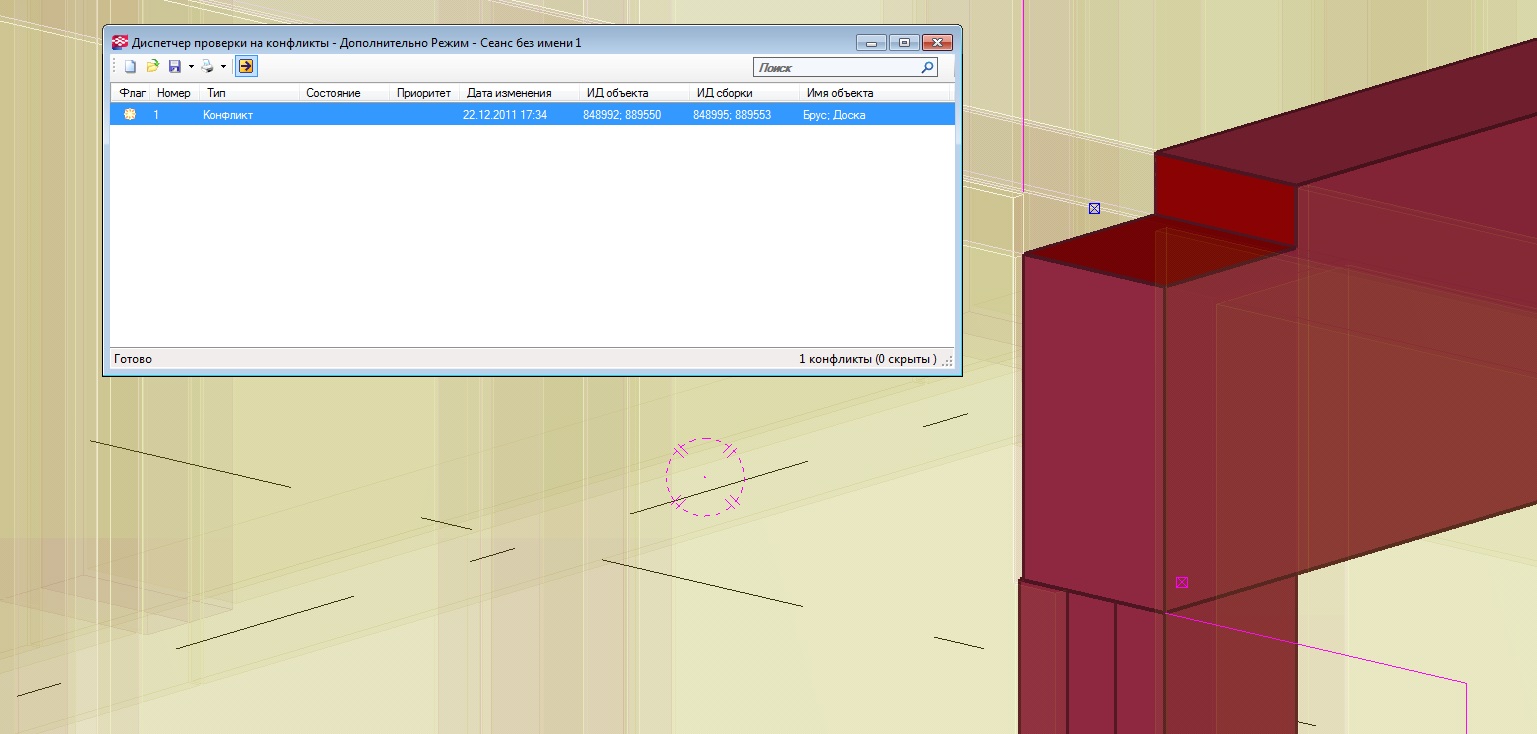Close the clash check manager window
The width and height of the screenshot is (1537, 734).
tap(936, 43)
